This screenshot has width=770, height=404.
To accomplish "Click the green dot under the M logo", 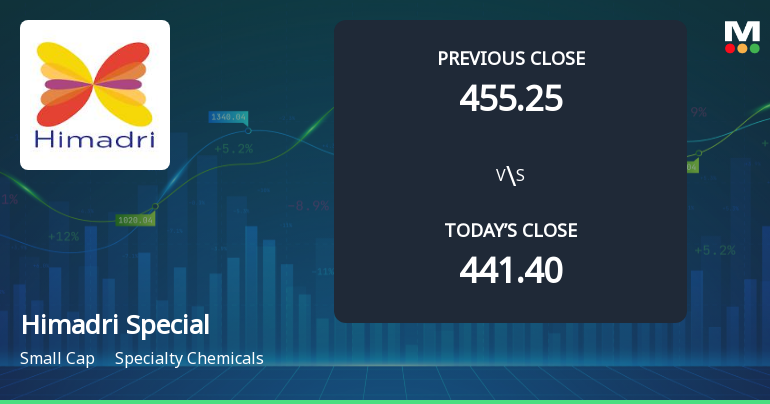I will [754, 48].
